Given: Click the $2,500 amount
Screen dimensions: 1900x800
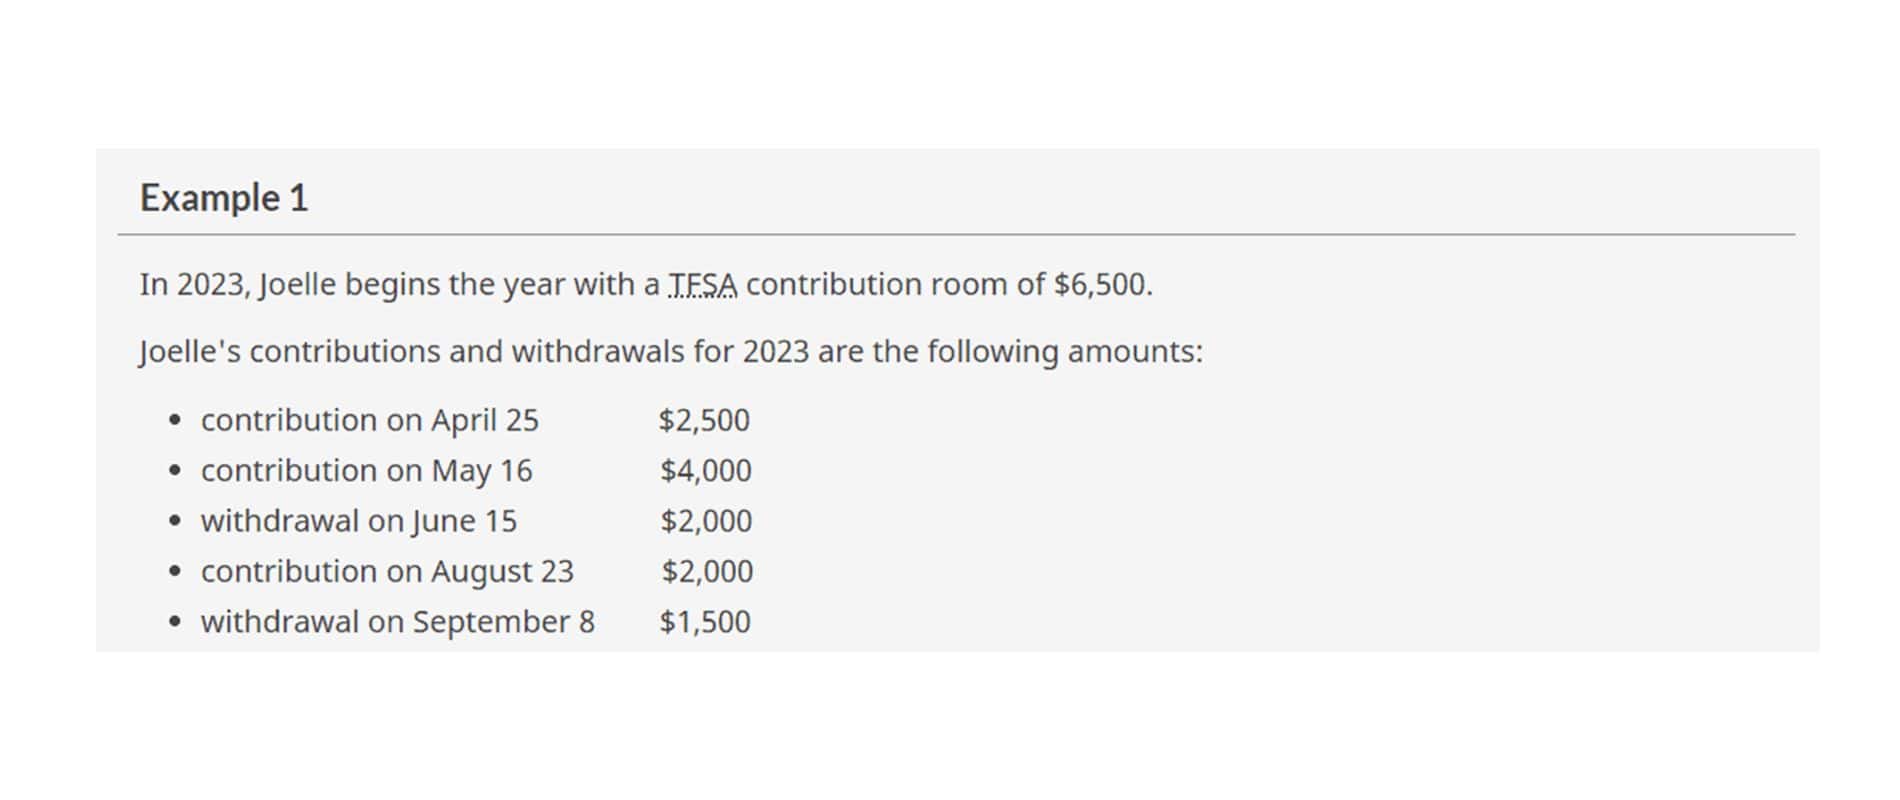Looking at the screenshot, I should tap(704, 420).
